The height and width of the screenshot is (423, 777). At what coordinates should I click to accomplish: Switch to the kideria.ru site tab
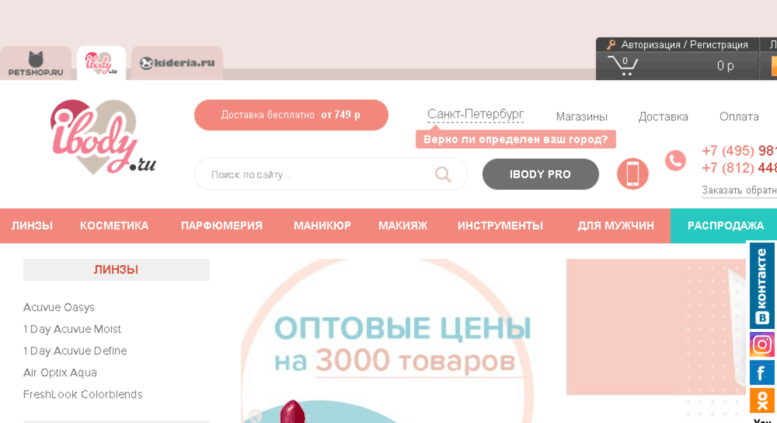pos(177,63)
